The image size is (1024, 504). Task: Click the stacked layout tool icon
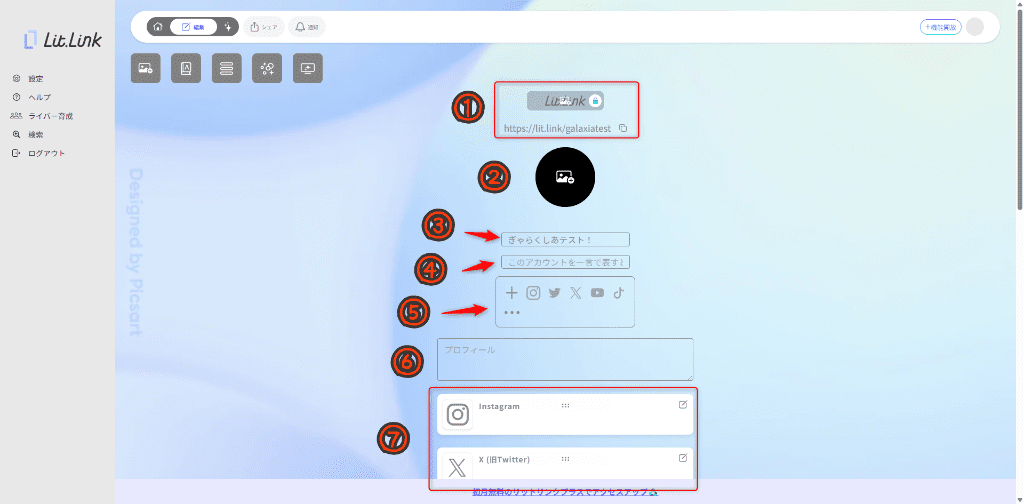(227, 68)
